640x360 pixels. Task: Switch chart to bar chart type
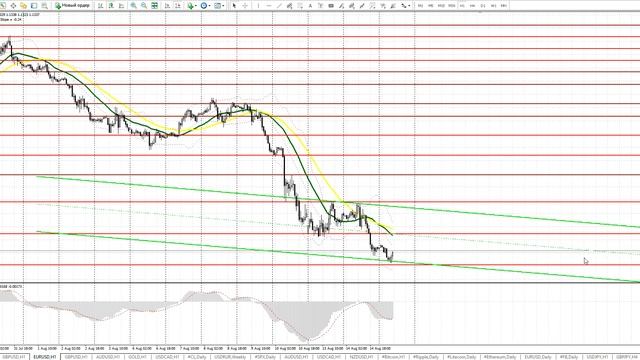[x=100, y=6]
